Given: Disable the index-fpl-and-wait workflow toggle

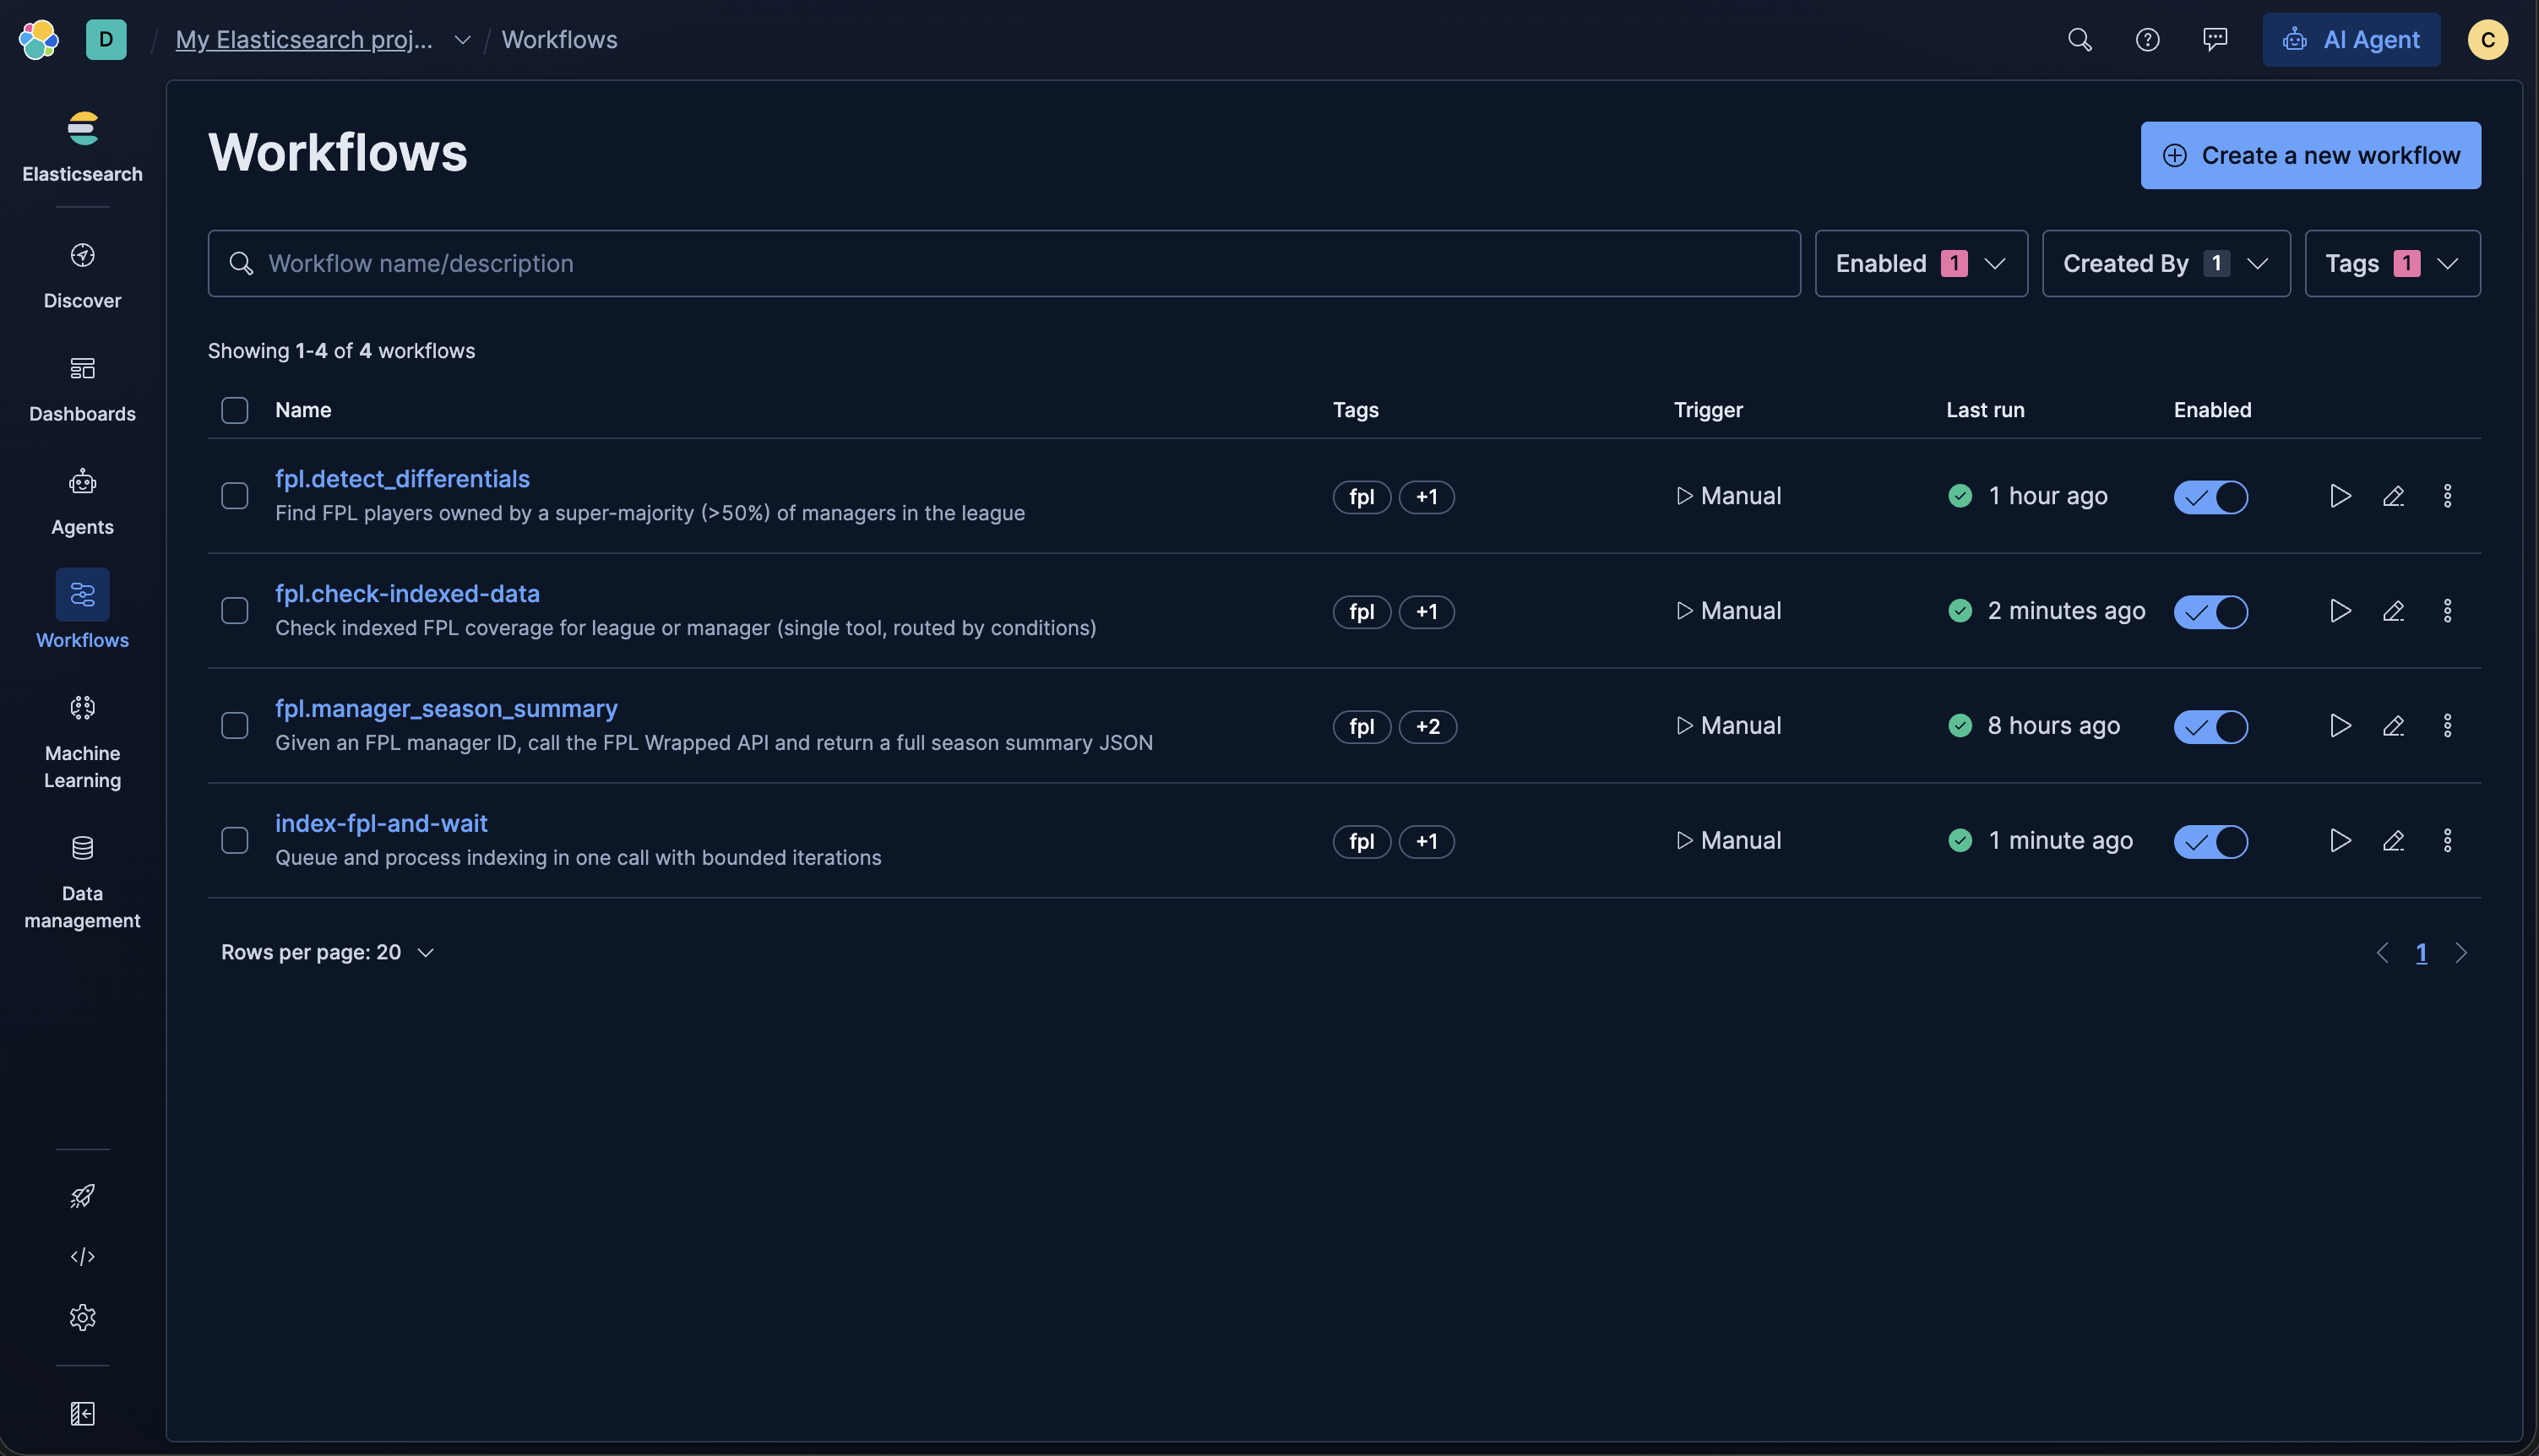Looking at the screenshot, I should (x=2210, y=841).
